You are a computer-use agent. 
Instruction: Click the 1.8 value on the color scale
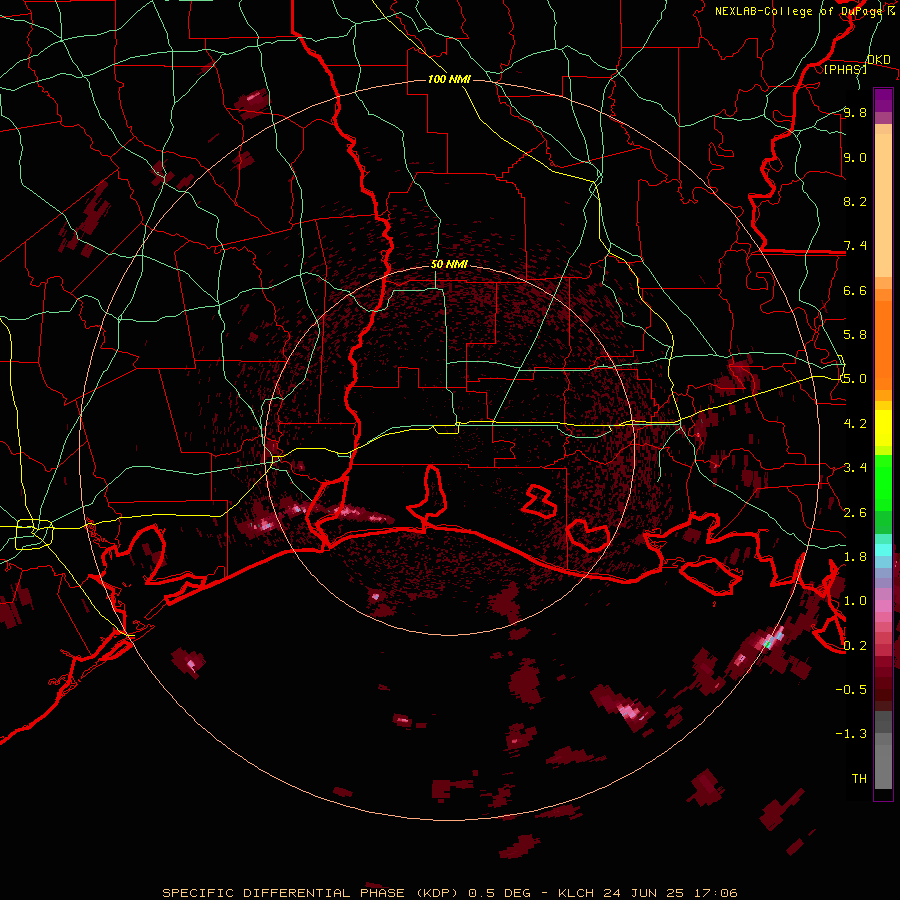tap(855, 557)
